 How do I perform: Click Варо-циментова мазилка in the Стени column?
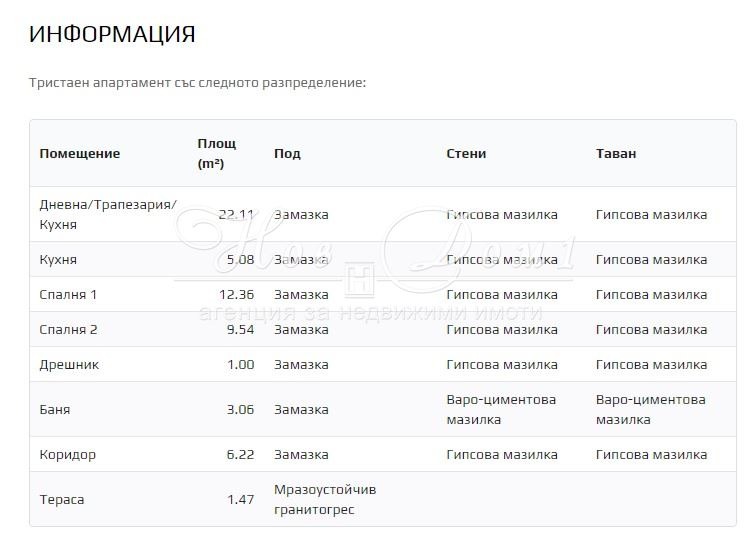coord(501,410)
